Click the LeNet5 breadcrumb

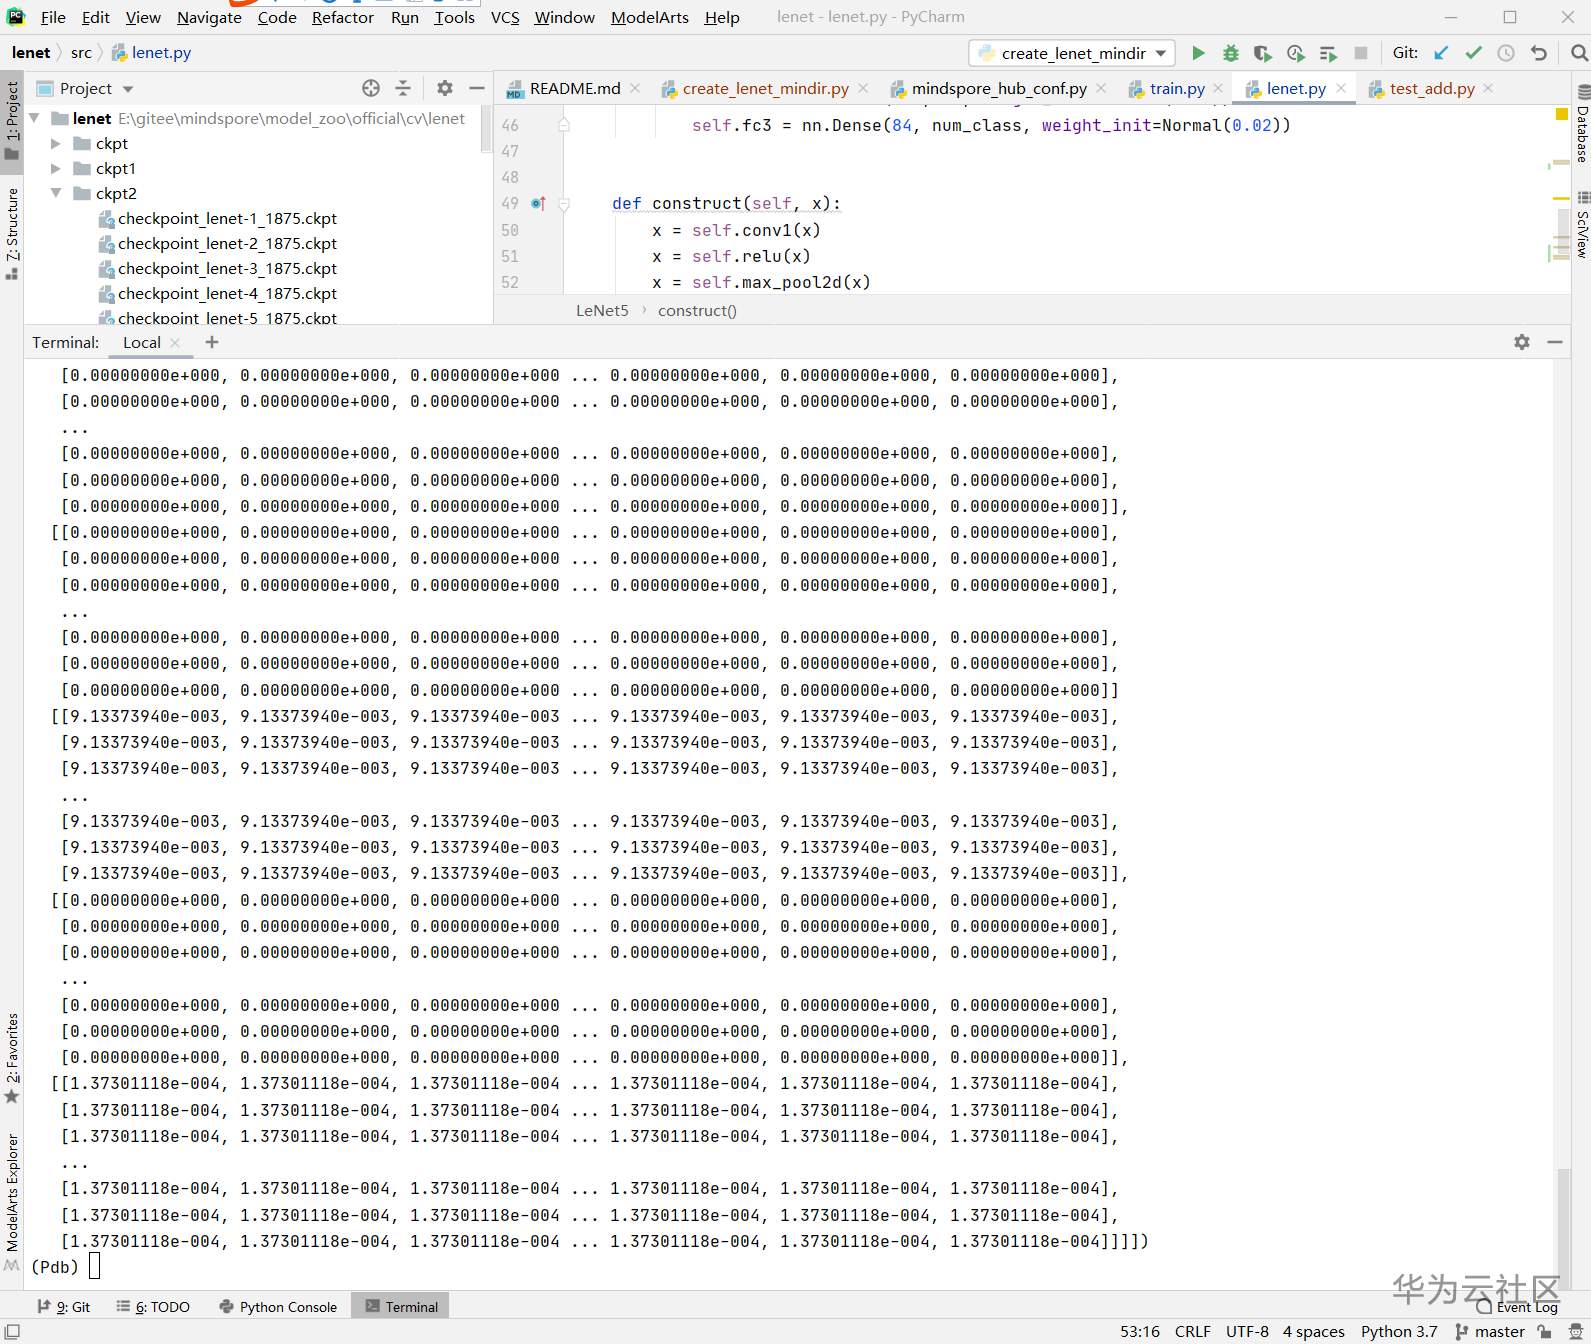point(602,310)
